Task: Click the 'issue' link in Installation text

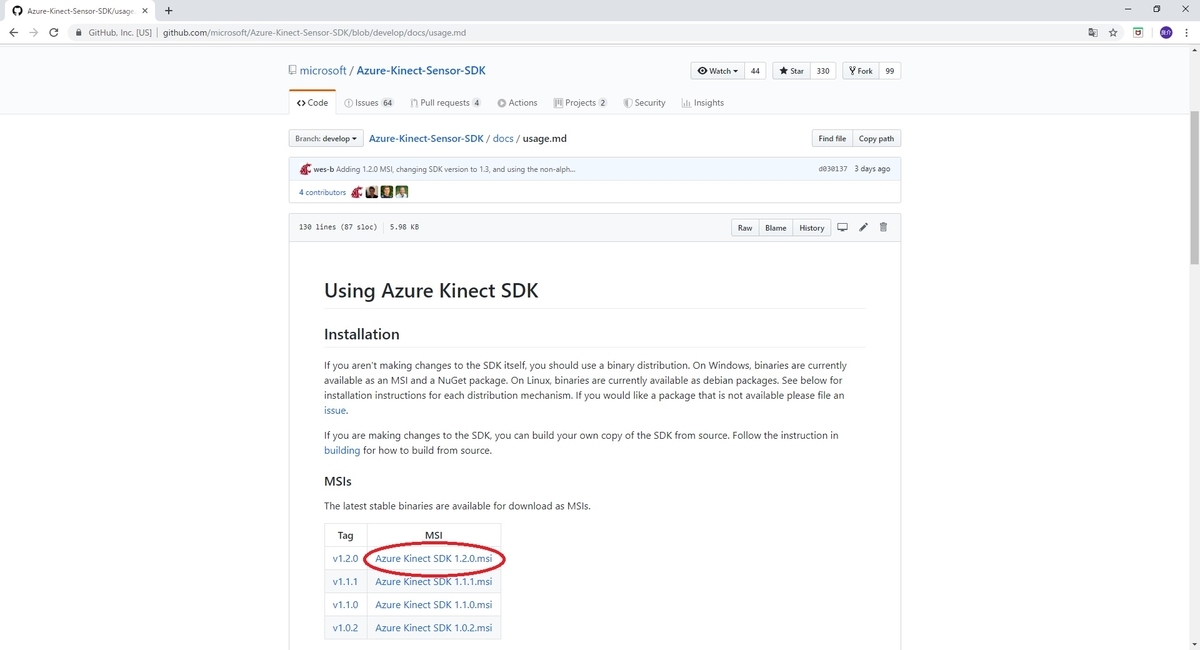Action: pos(335,410)
